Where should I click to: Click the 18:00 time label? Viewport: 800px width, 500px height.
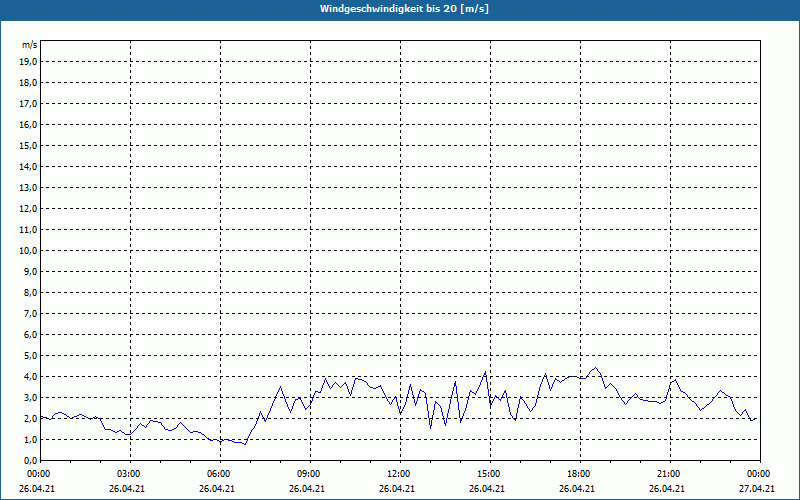(x=579, y=474)
